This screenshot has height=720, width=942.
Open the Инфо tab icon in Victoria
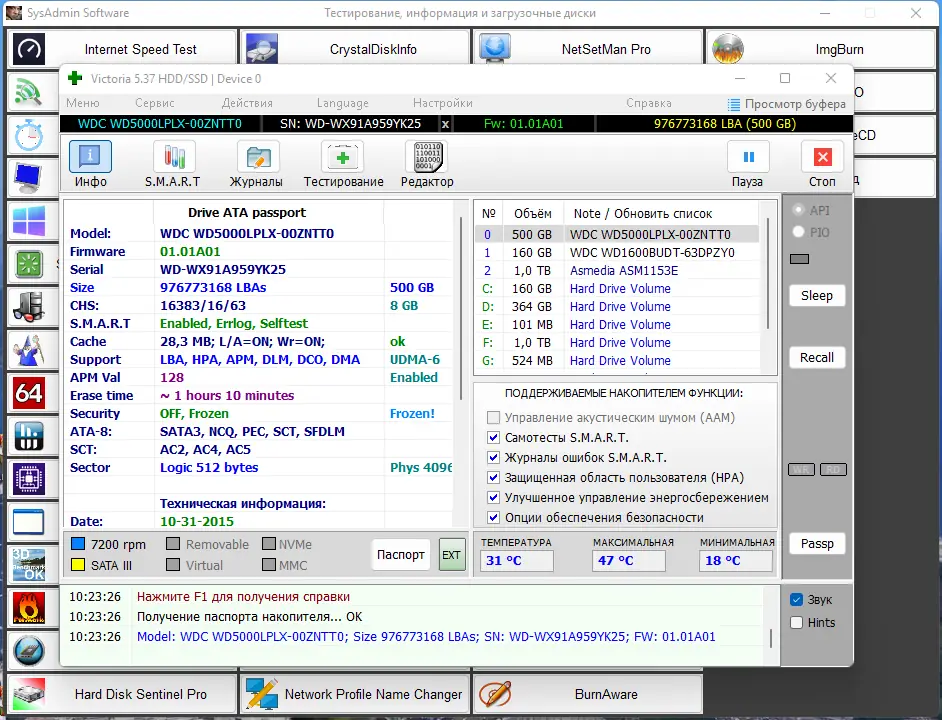(x=90, y=157)
